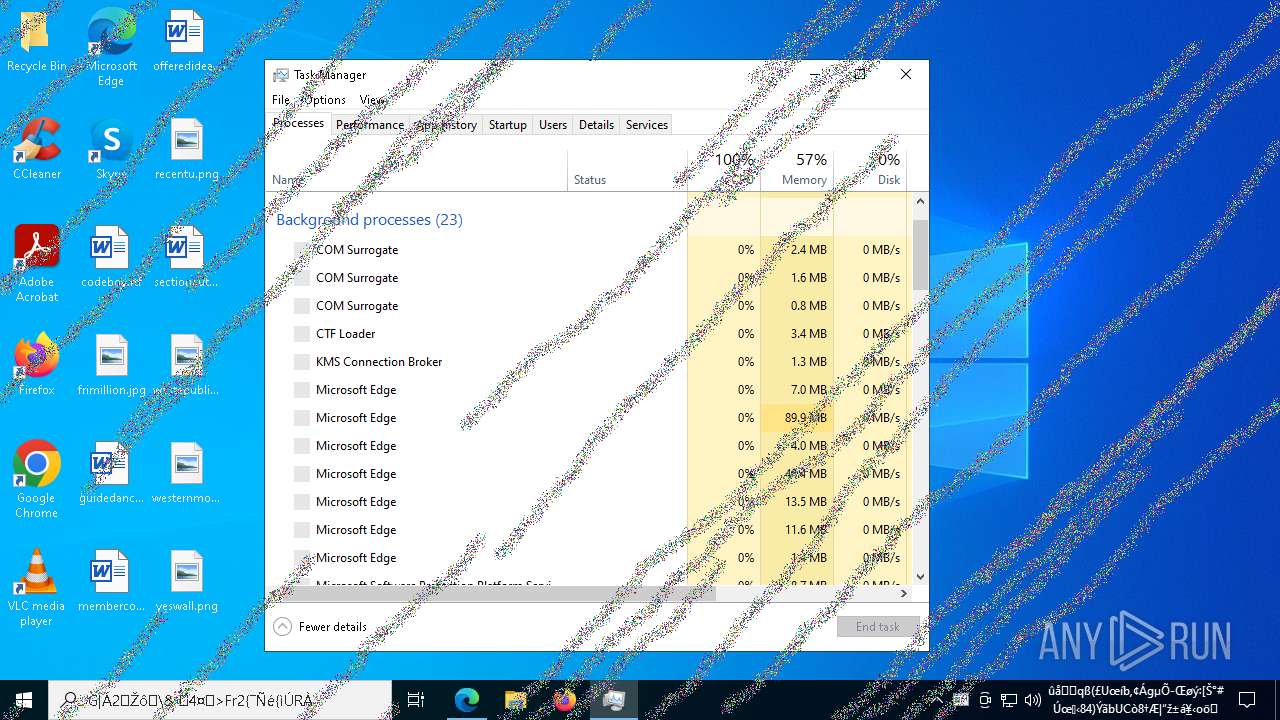Image resolution: width=1280 pixels, height=720 pixels.
Task: Open the Recycle Bin desktop icon
Action: 36,42
